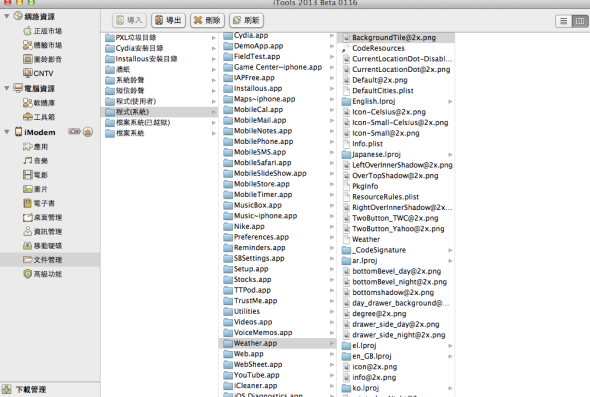Go to 應用 apps section
590x397 pixels.
35,146
